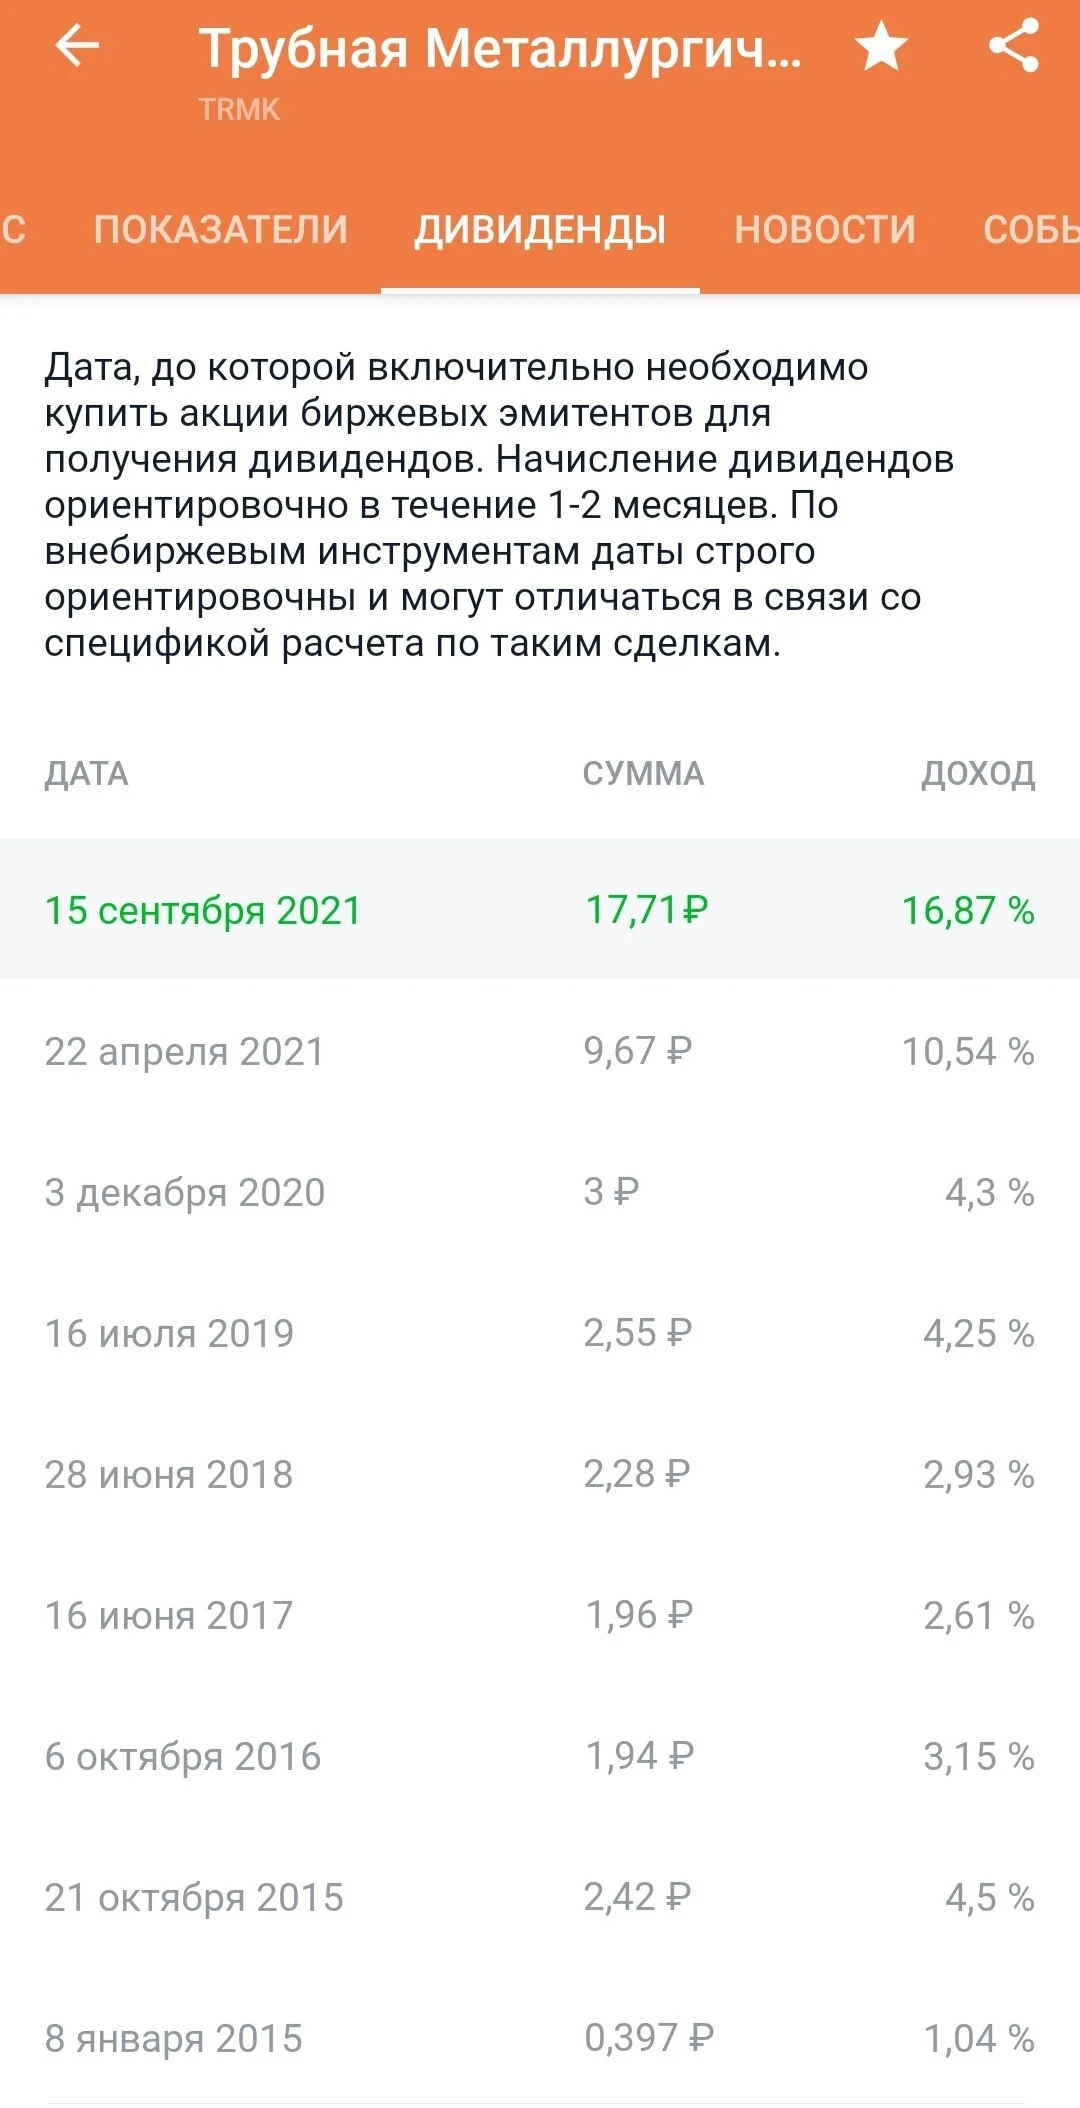Tap the back arrow icon
1080x2108 pixels.
pyautogui.click(x=77, y=47)
